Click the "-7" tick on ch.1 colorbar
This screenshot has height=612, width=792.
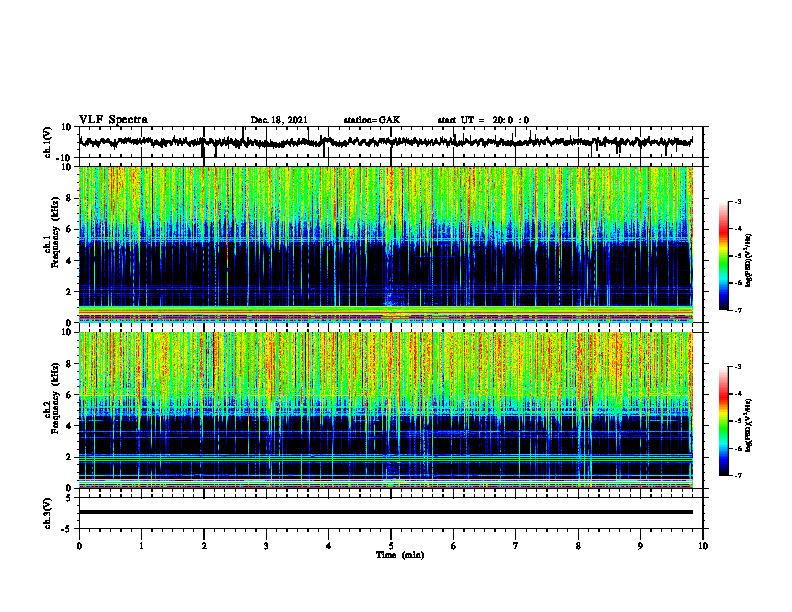click(x=738, y=310)
